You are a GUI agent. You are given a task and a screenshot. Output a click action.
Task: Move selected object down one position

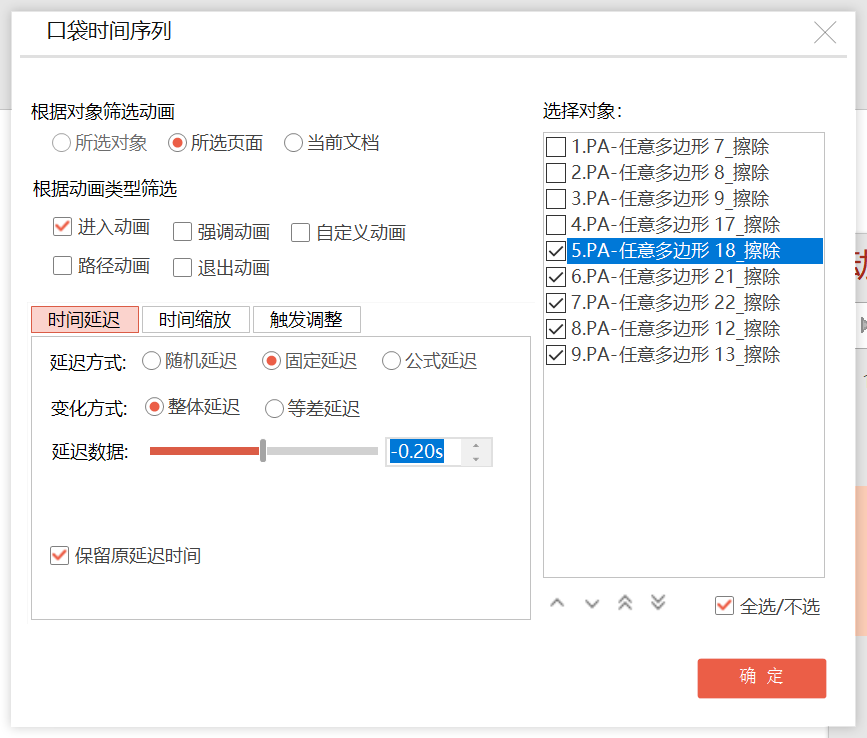tap(592, 603)
